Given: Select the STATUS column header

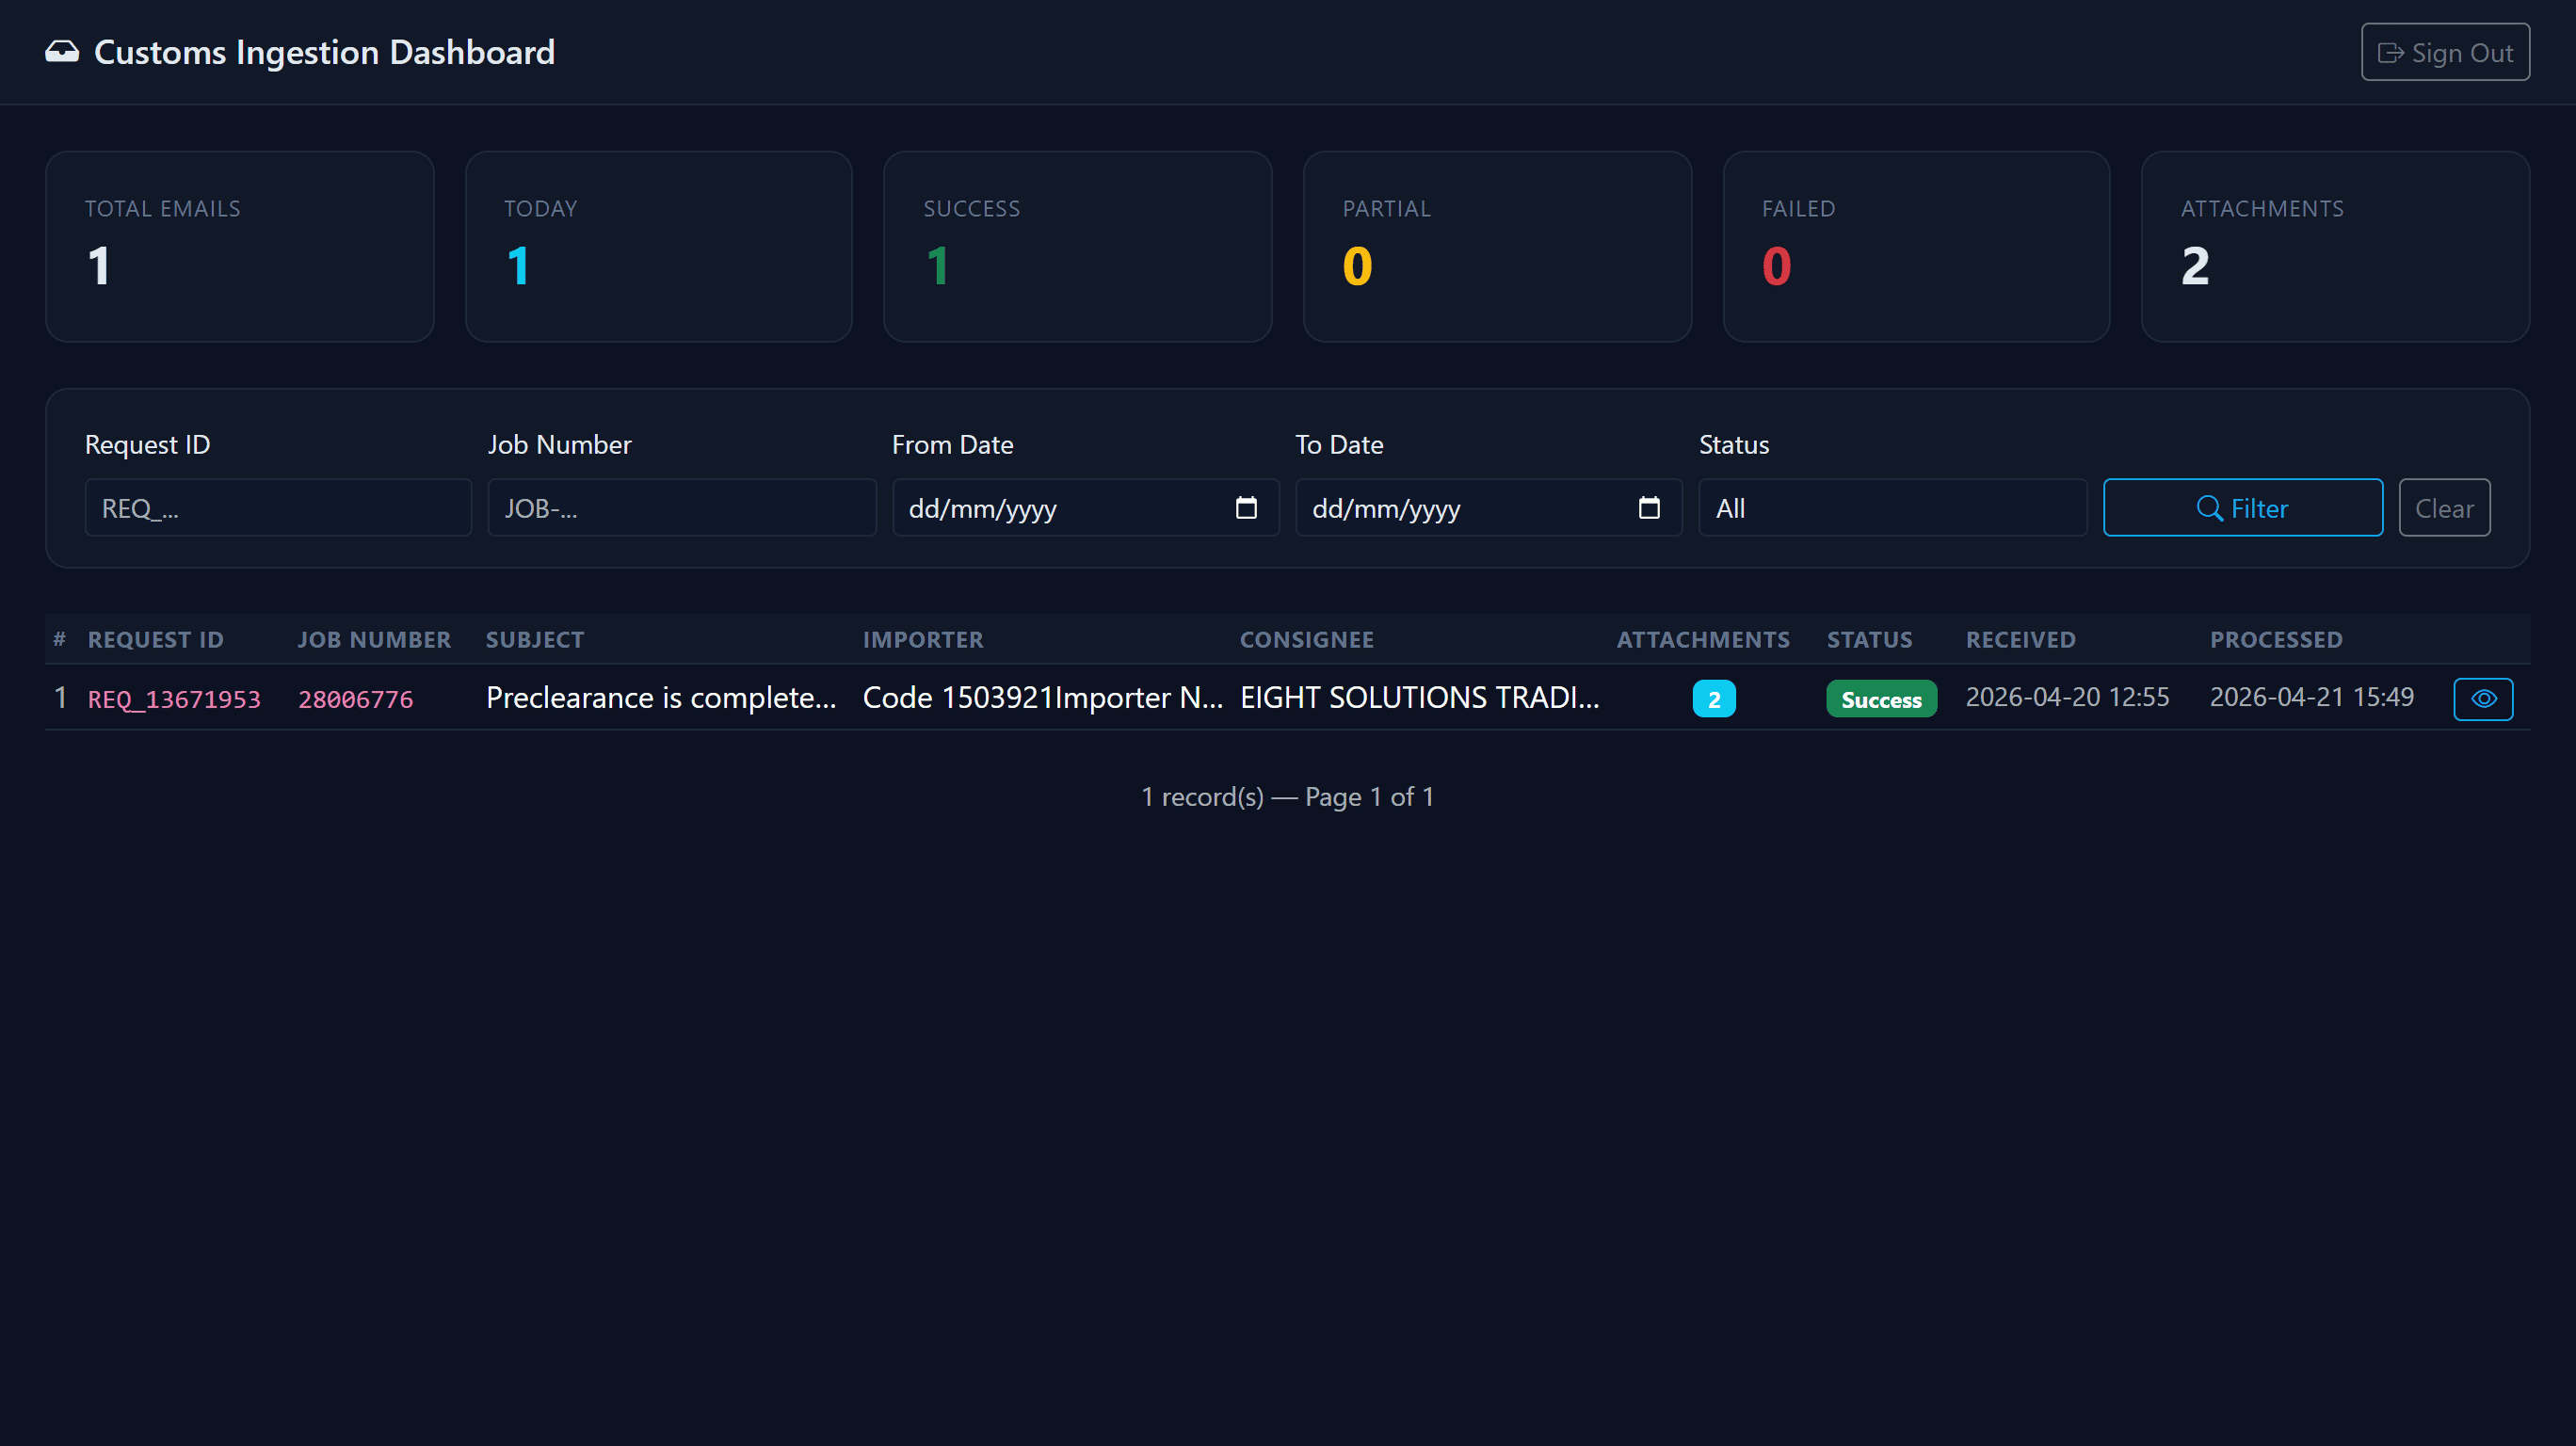Looking at the screenshot, I should [x=1870, y=640].
